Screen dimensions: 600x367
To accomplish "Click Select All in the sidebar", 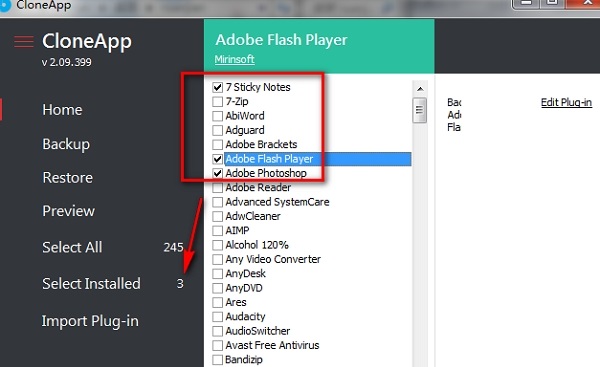I will pyautogui.click(x=72, y=247).
